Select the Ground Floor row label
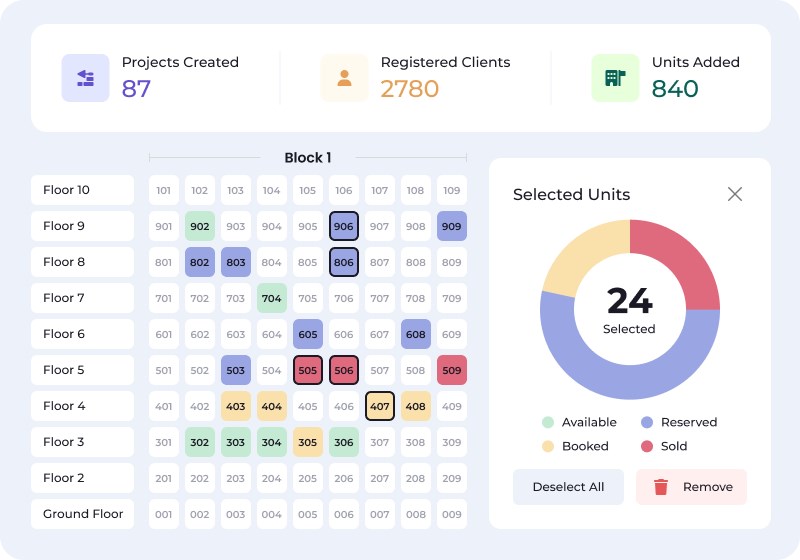Screen dimensions: 800x560 tap(82, 514)
